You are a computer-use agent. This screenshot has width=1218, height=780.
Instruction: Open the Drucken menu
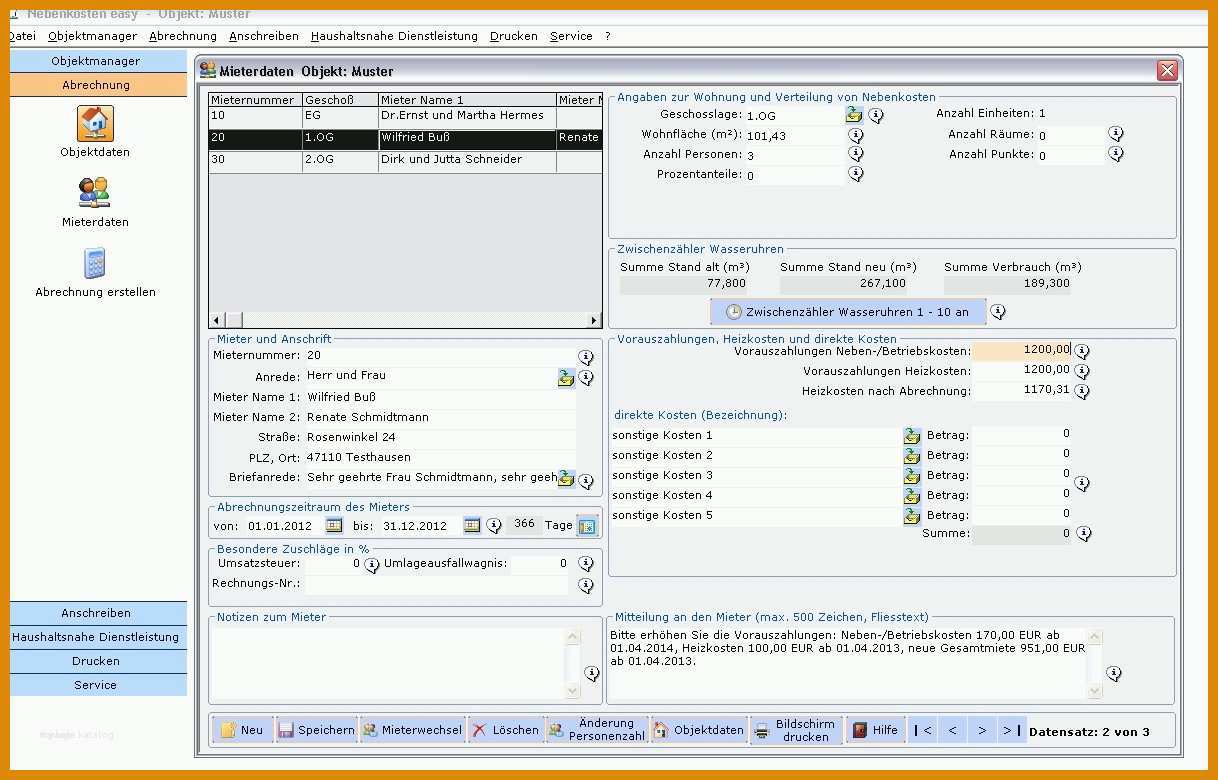[x=514, y=36]
